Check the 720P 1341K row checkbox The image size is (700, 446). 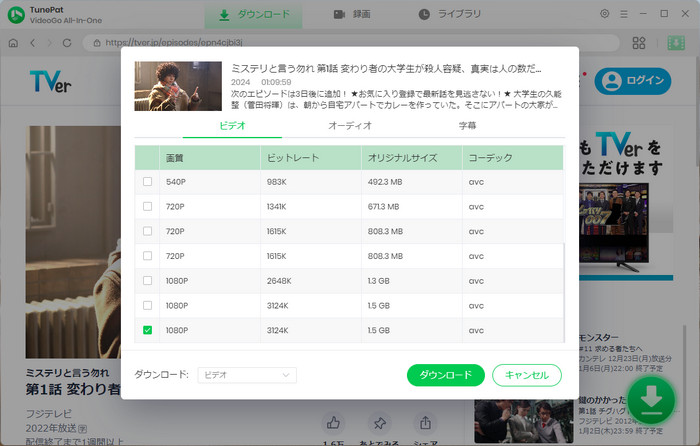(x=147, y=206)
